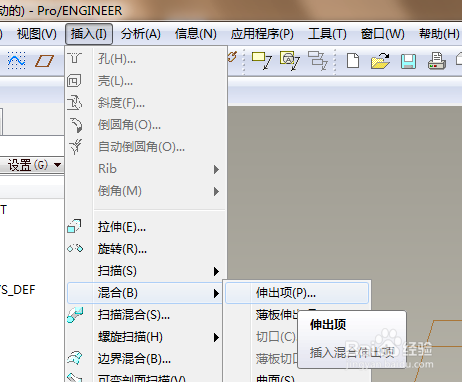
Task: Expand the 螺旋扫描(H) submenu
Action: (x=145, y=337)
